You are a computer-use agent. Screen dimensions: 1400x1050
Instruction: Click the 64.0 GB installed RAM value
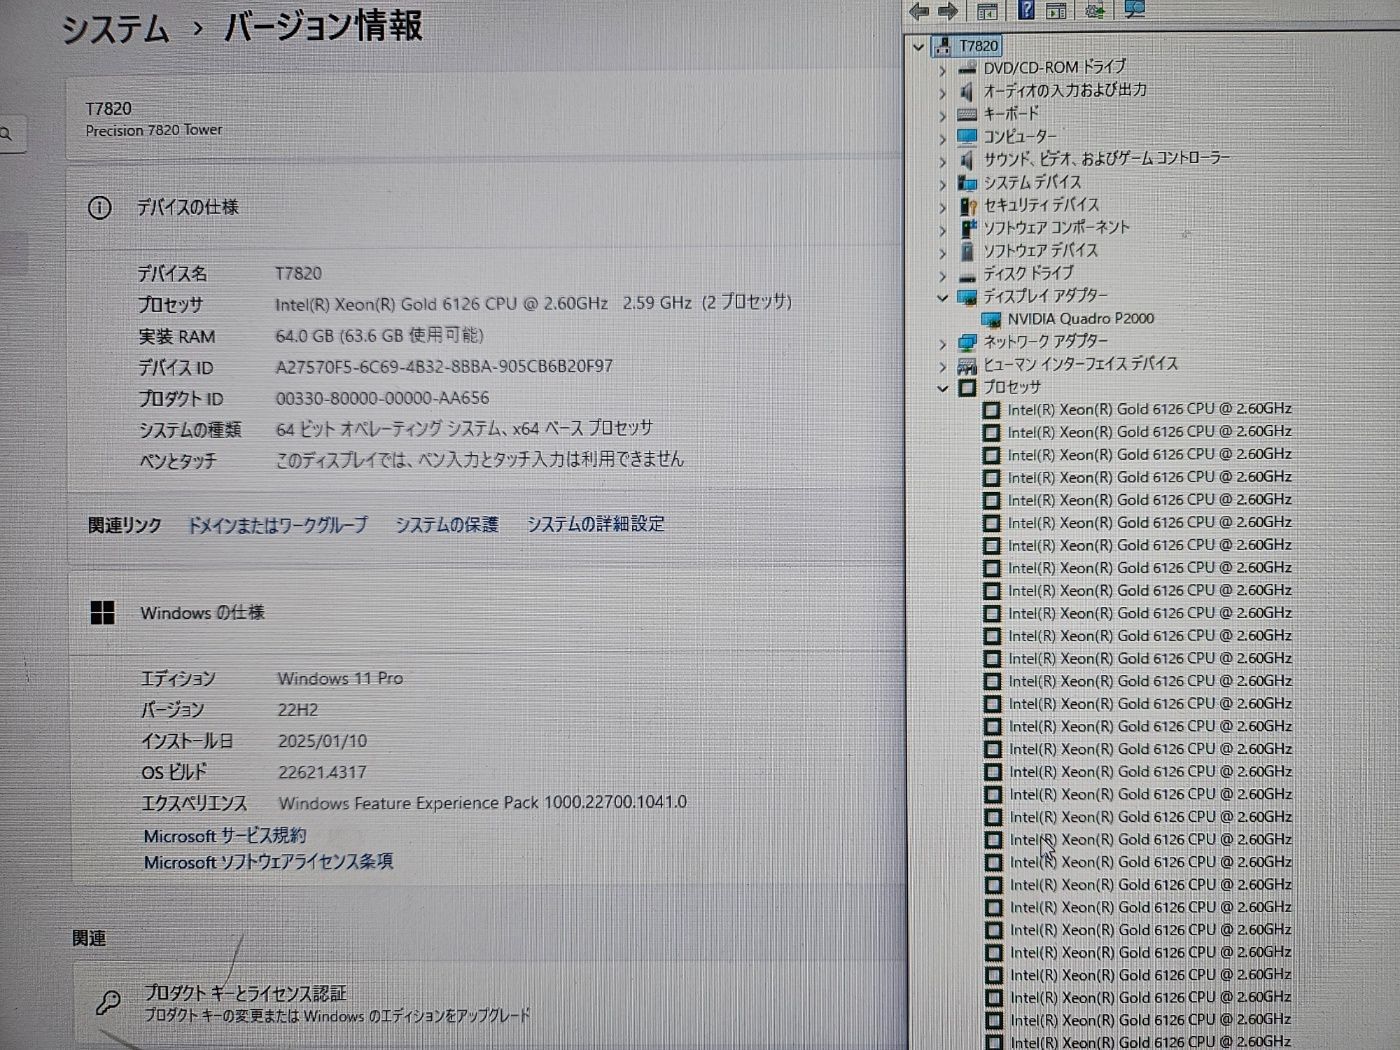(x=379, y=335)
